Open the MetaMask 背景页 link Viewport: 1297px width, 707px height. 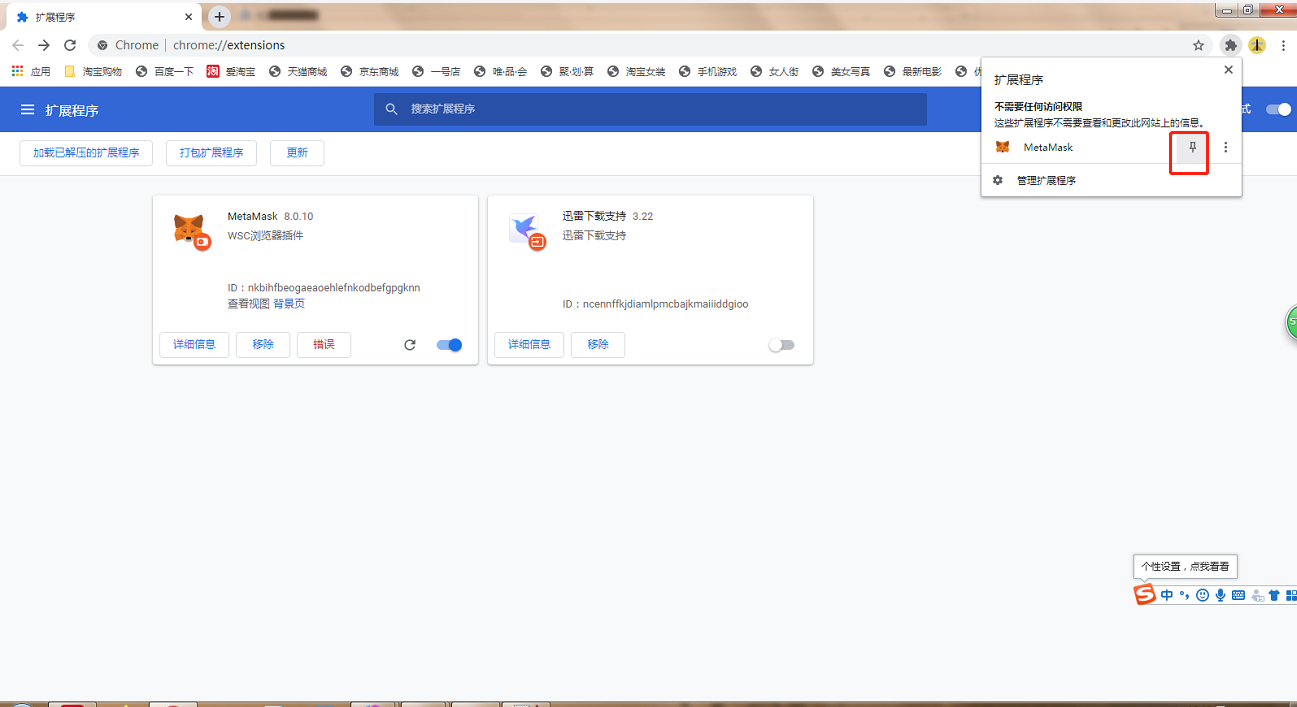[289, 304]
